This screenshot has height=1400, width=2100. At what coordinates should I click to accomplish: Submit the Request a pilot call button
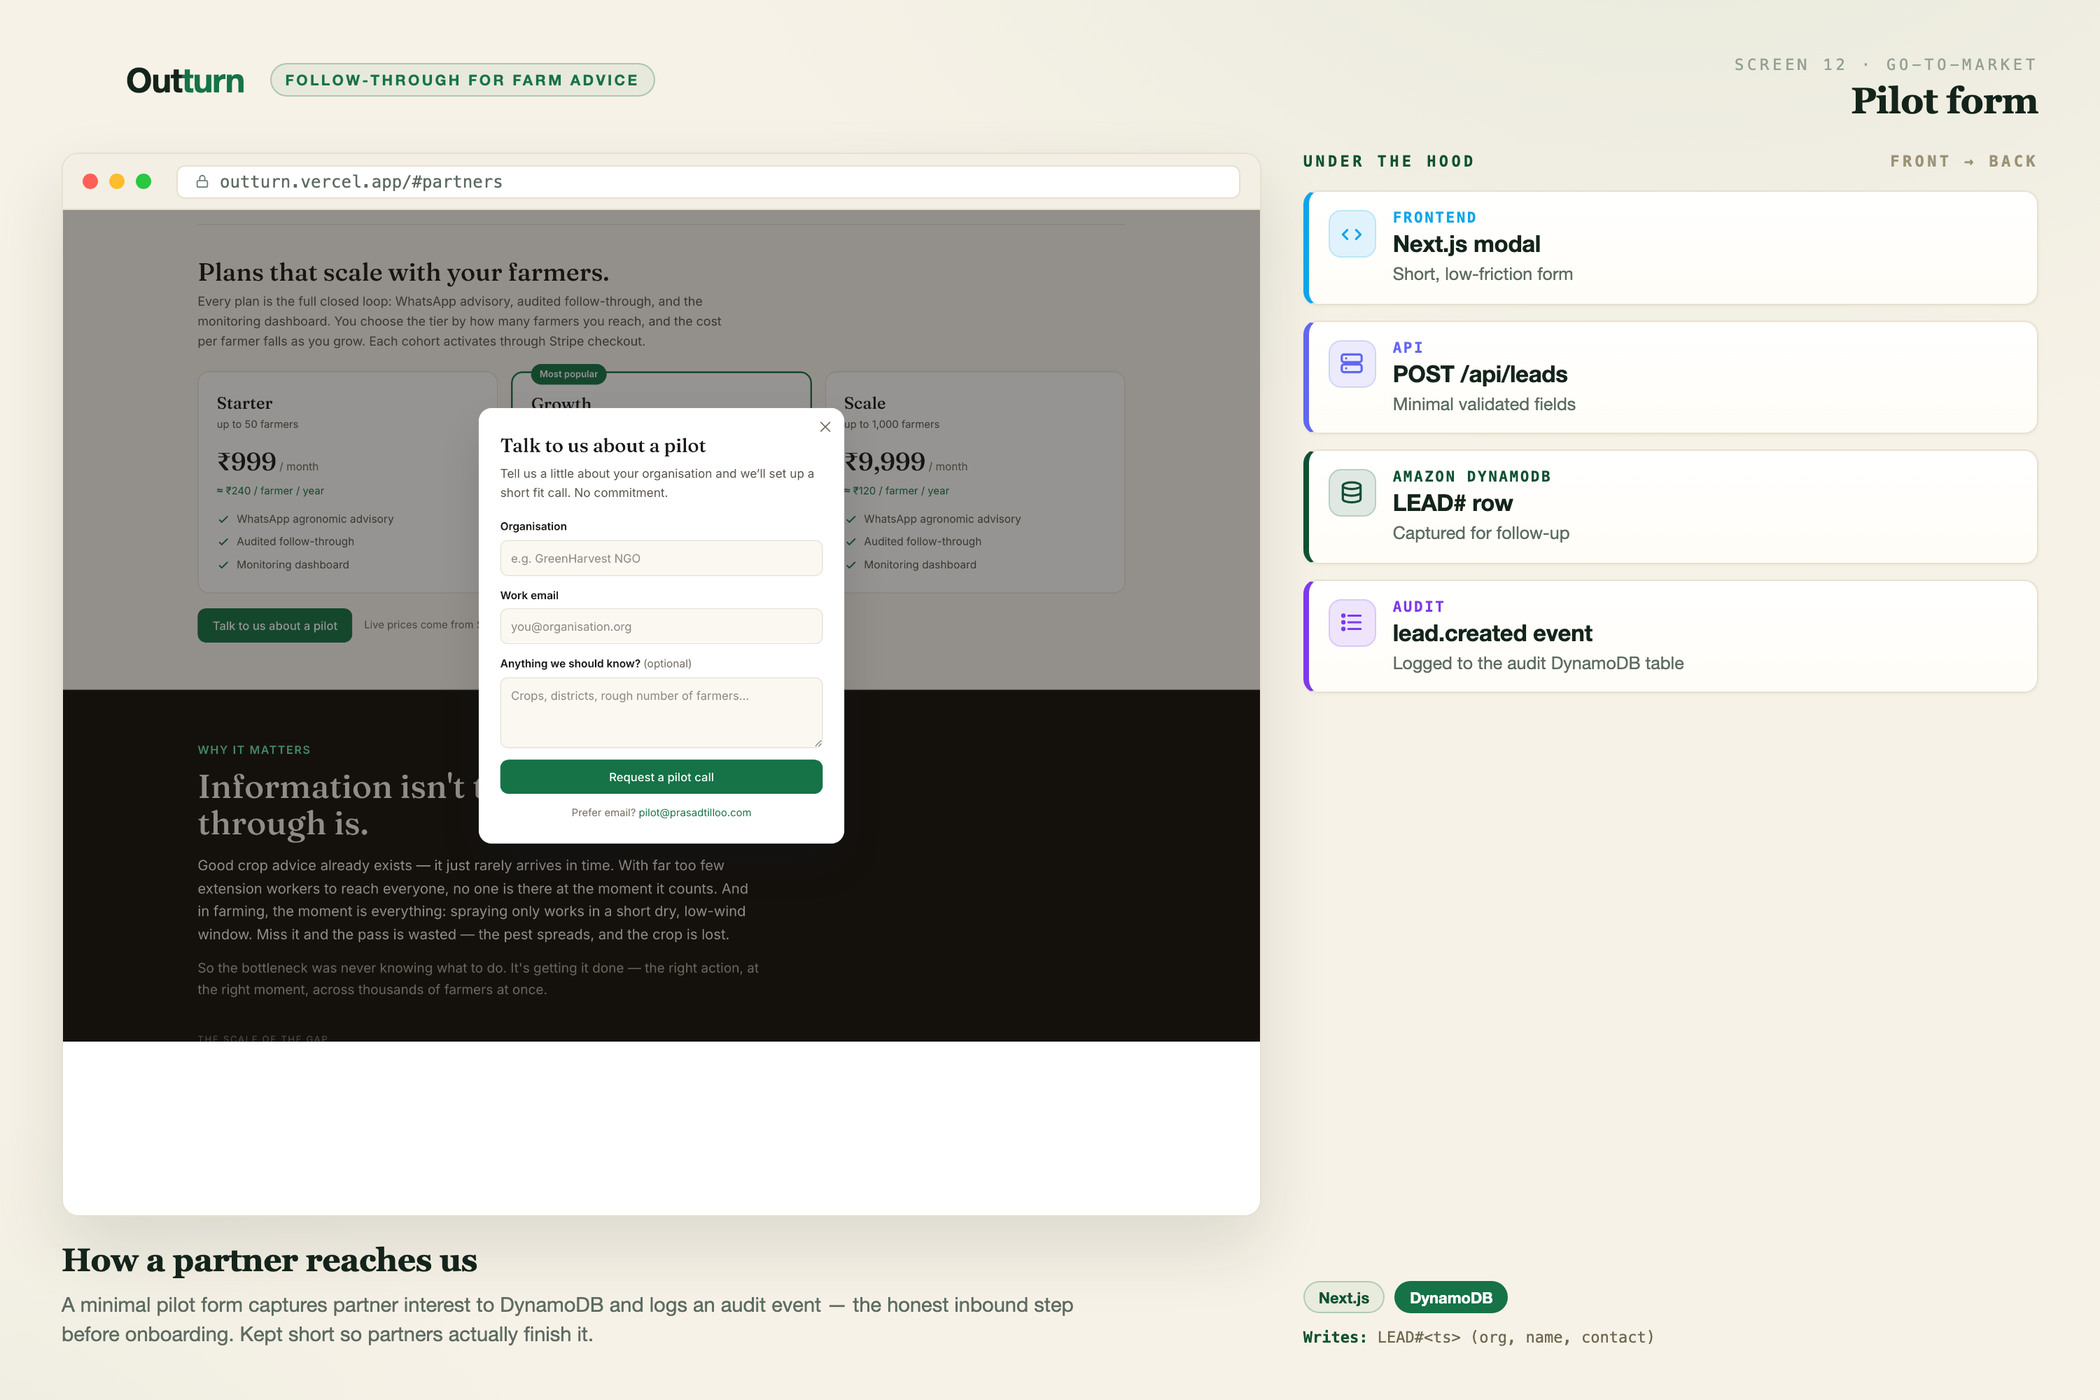tap(661, 777)
